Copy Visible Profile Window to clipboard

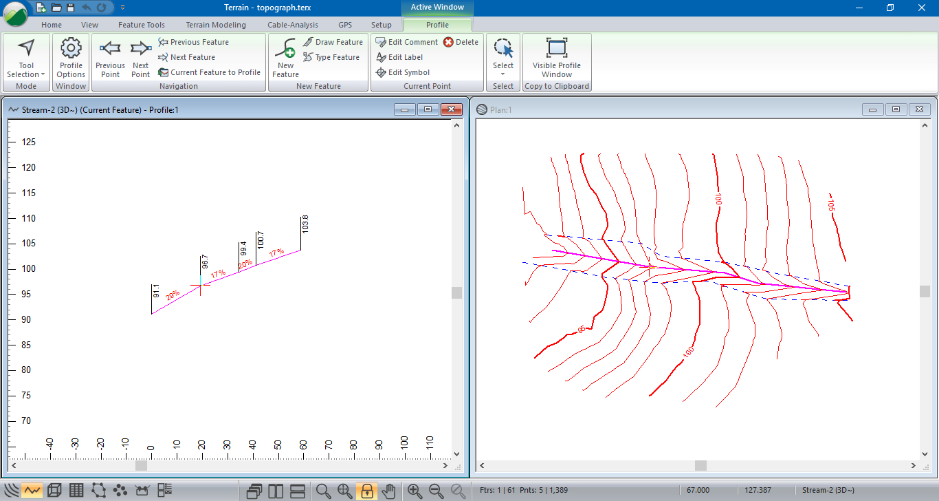pyautogui.click(x=557, y=57)
